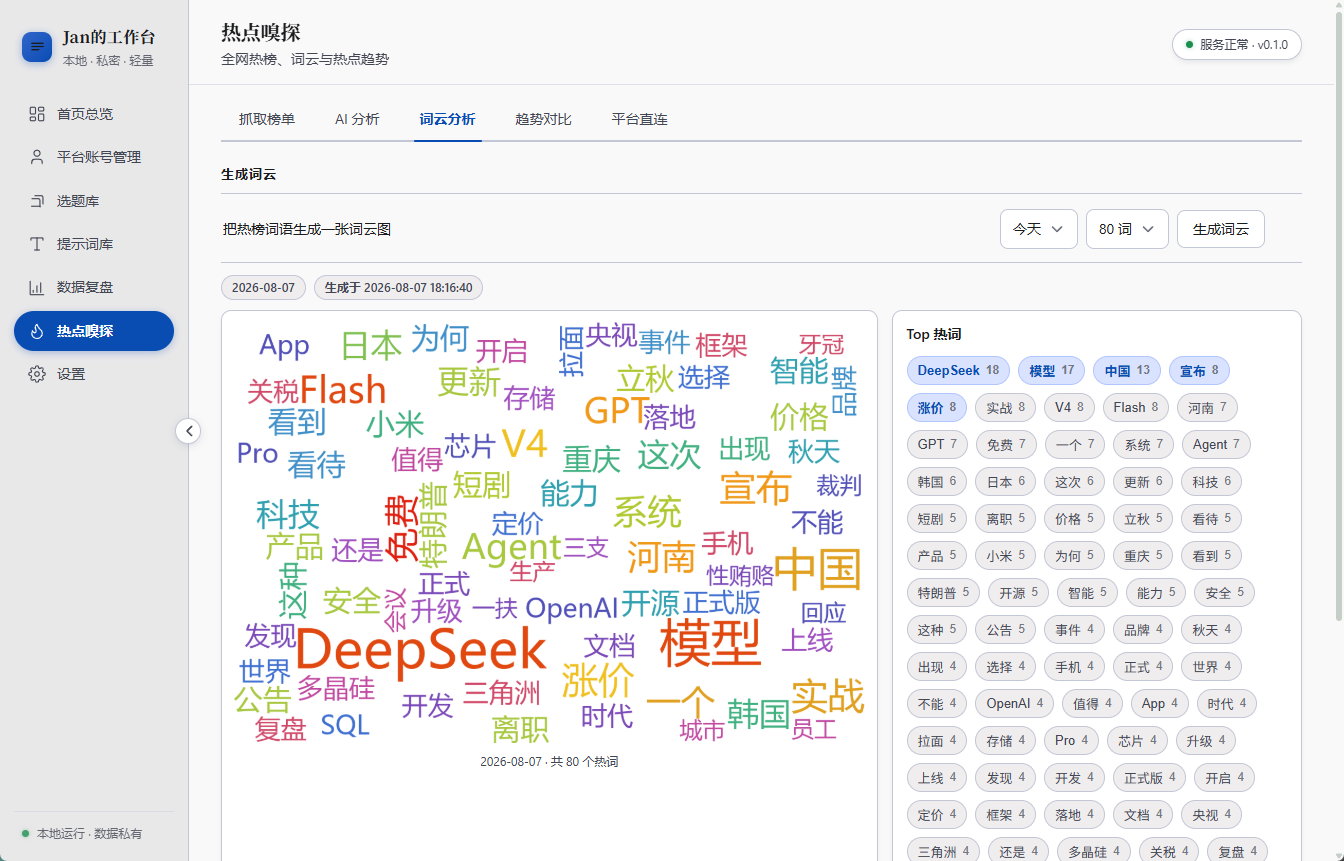Click the 生成于 2026-08-07 18:16:40 chip
1344x861 pixels.
click(398, 288)
